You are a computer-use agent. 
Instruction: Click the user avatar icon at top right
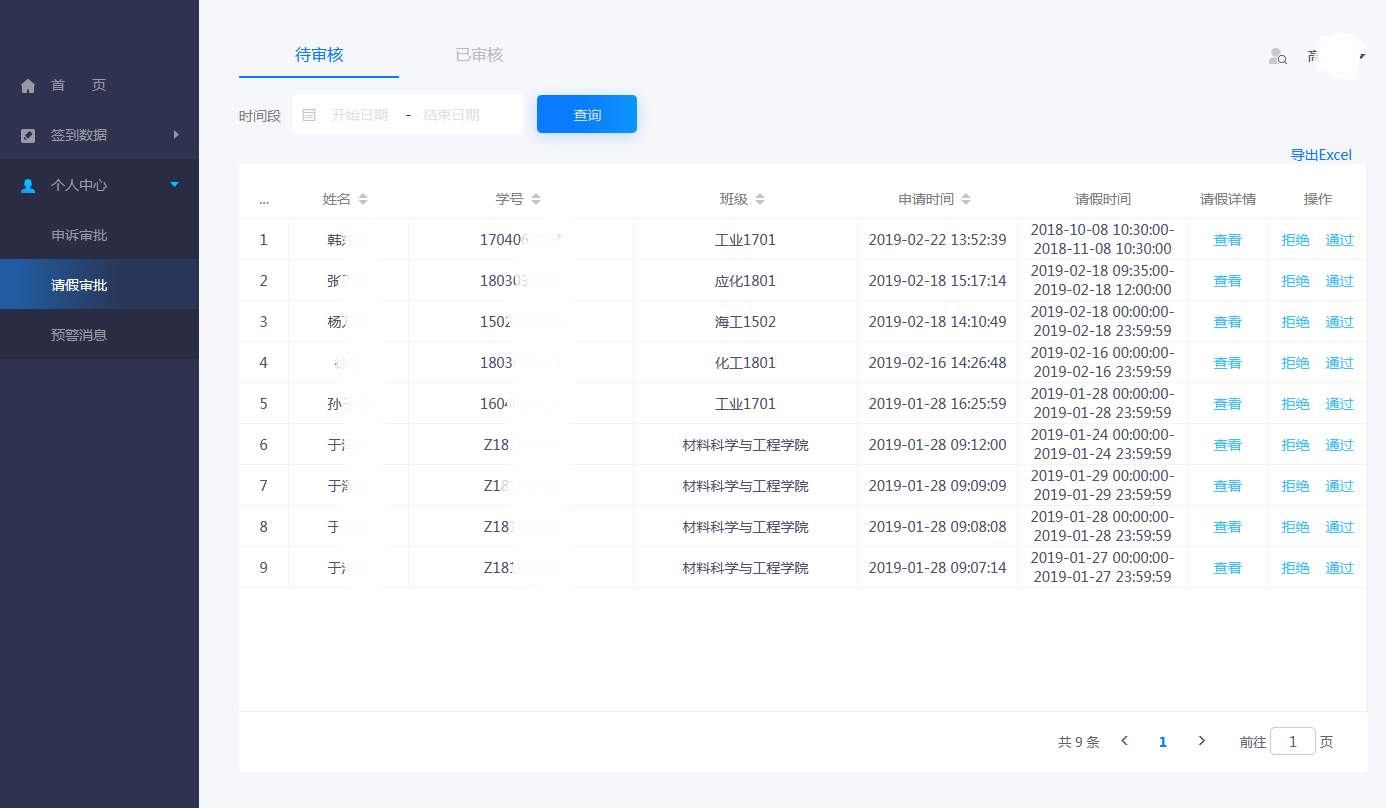click(1277, 57)
